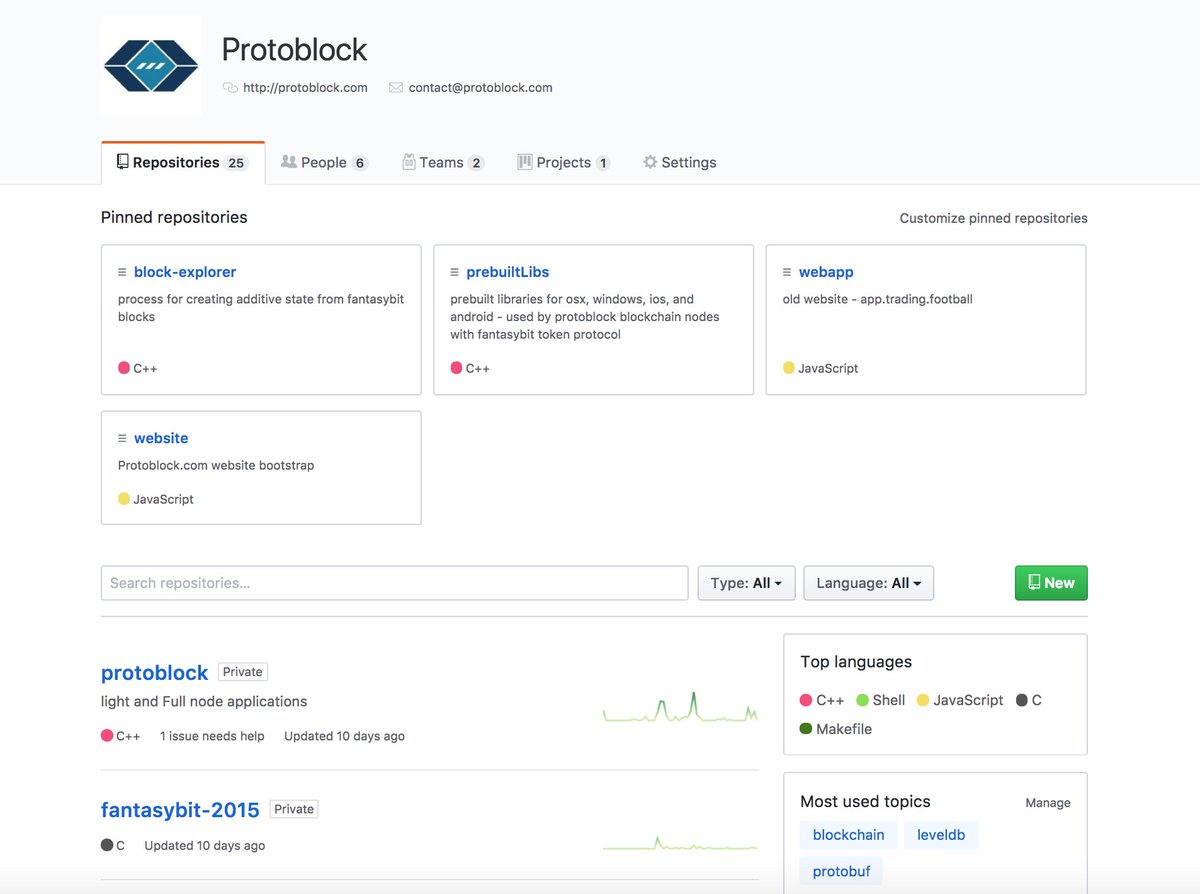Click the jersey icon on Teams tab
This screenshot has width=1200, height=894.
[x=408, y=162]
